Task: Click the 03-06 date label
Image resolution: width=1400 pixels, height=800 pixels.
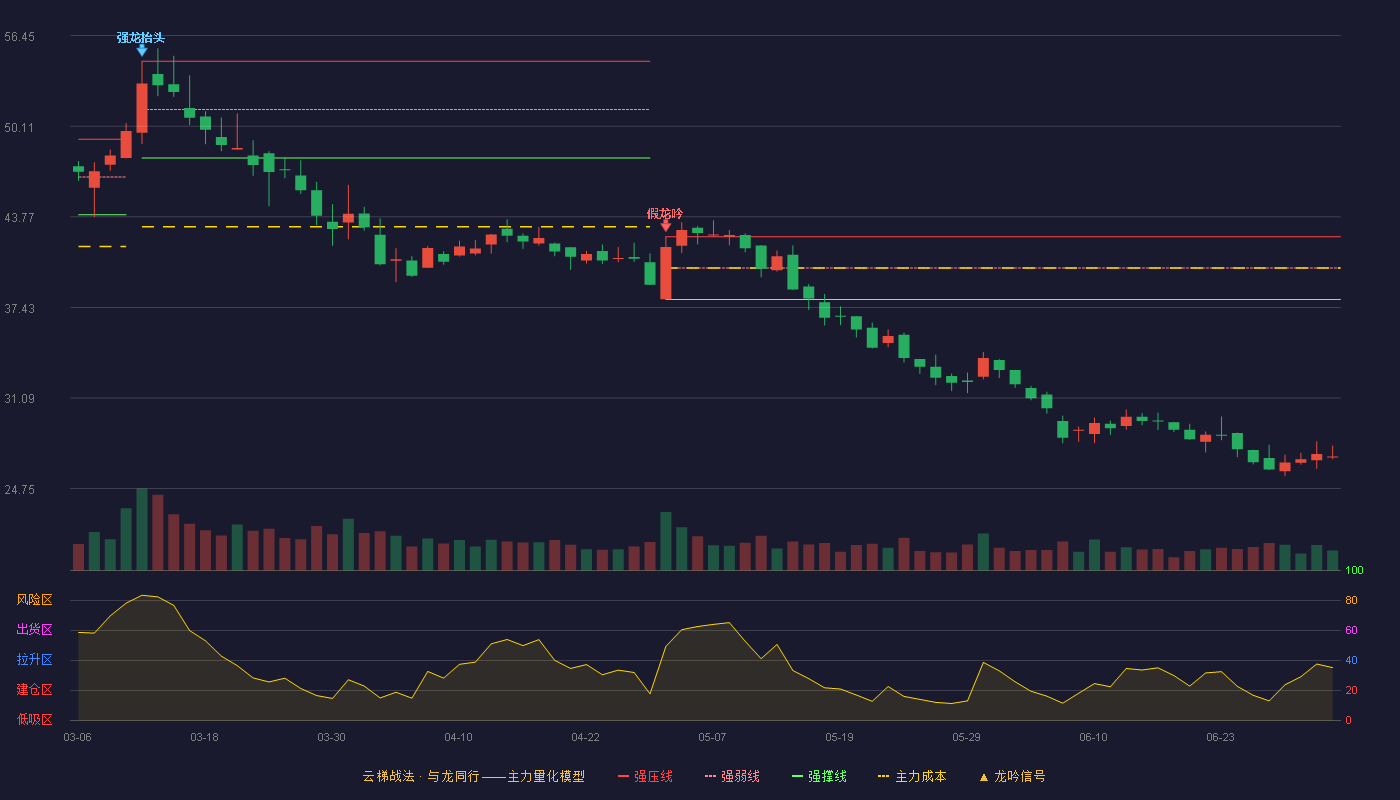Action: tap(77, 737)
